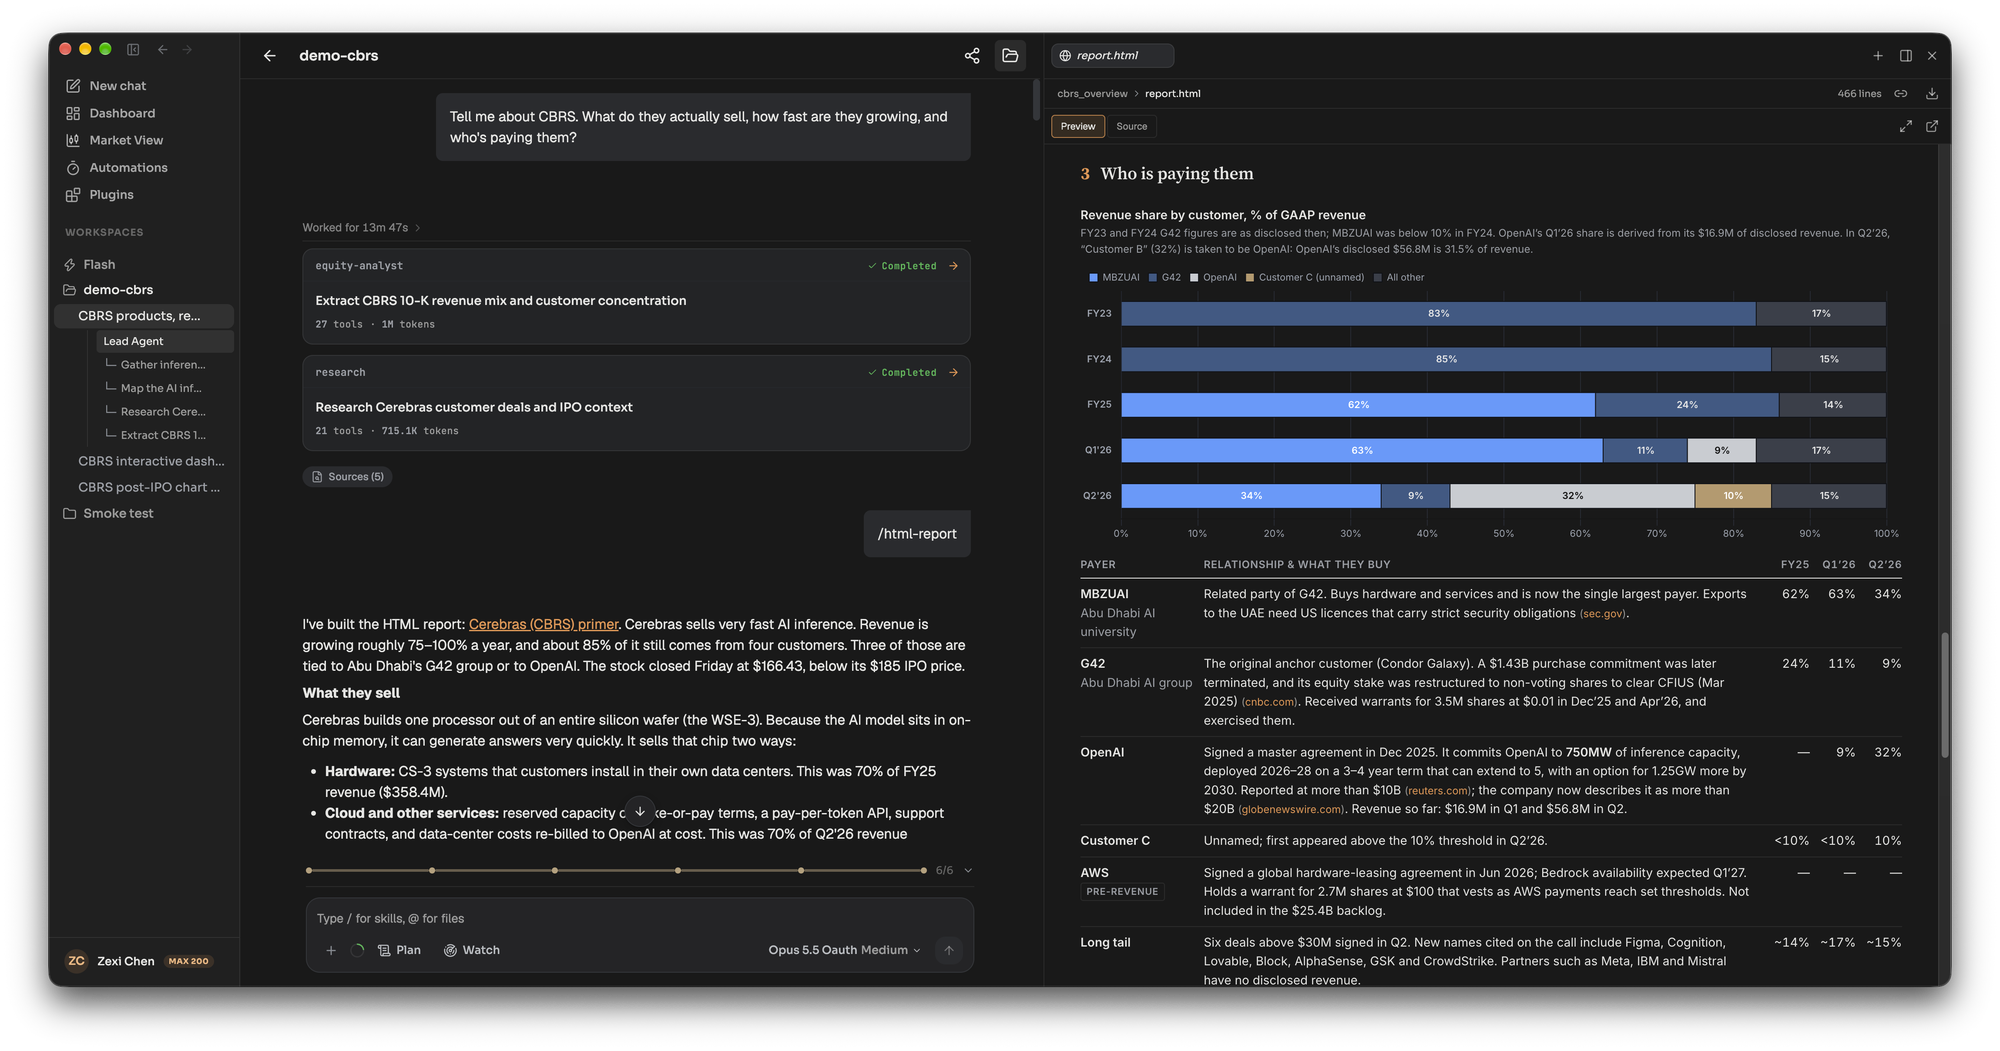2000x1051 pixels.
Task: Download report.html with the download icon
Action: [1932, 94]
